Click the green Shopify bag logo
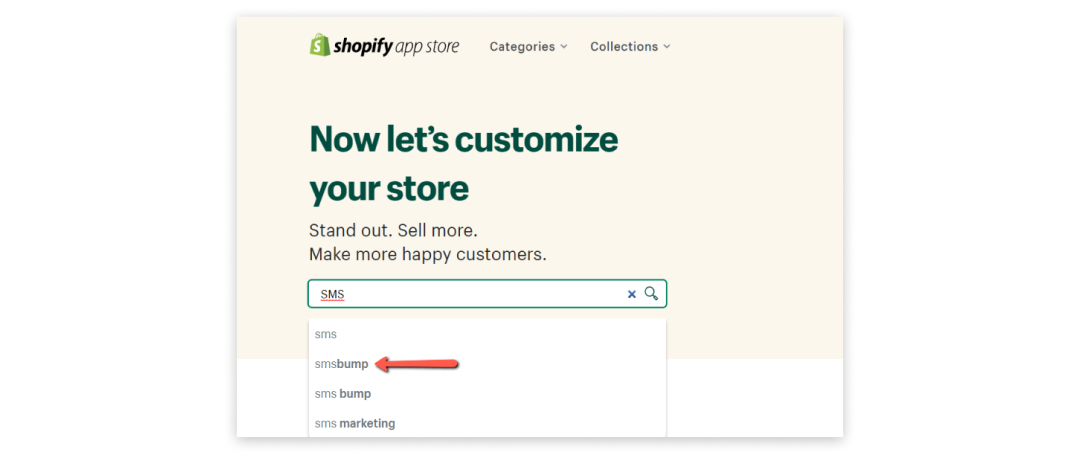 [x=319, y=45]
